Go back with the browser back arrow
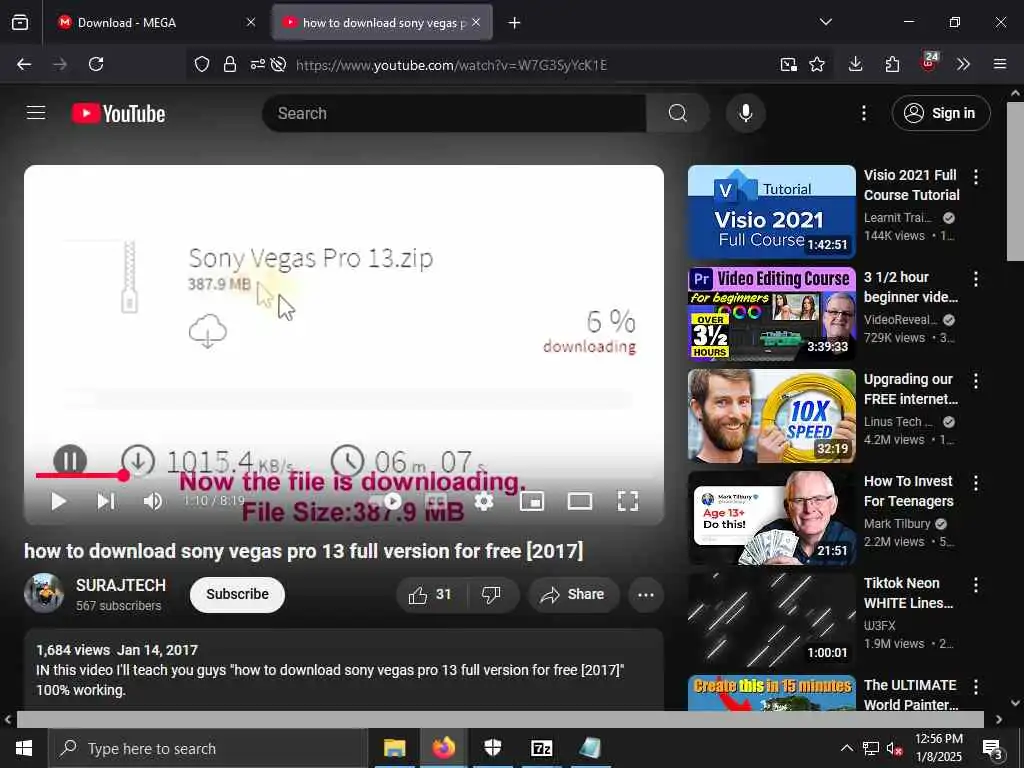The width and height of the screenshot is (1024, 768). tap(24, 64)
